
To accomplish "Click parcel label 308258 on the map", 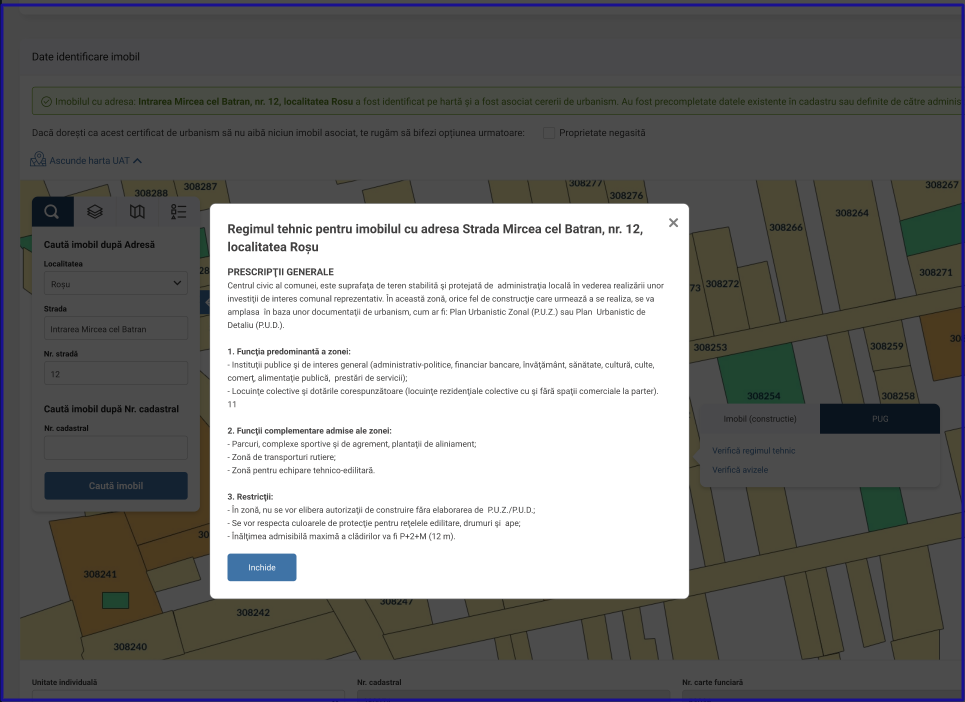I will point(898,396).
